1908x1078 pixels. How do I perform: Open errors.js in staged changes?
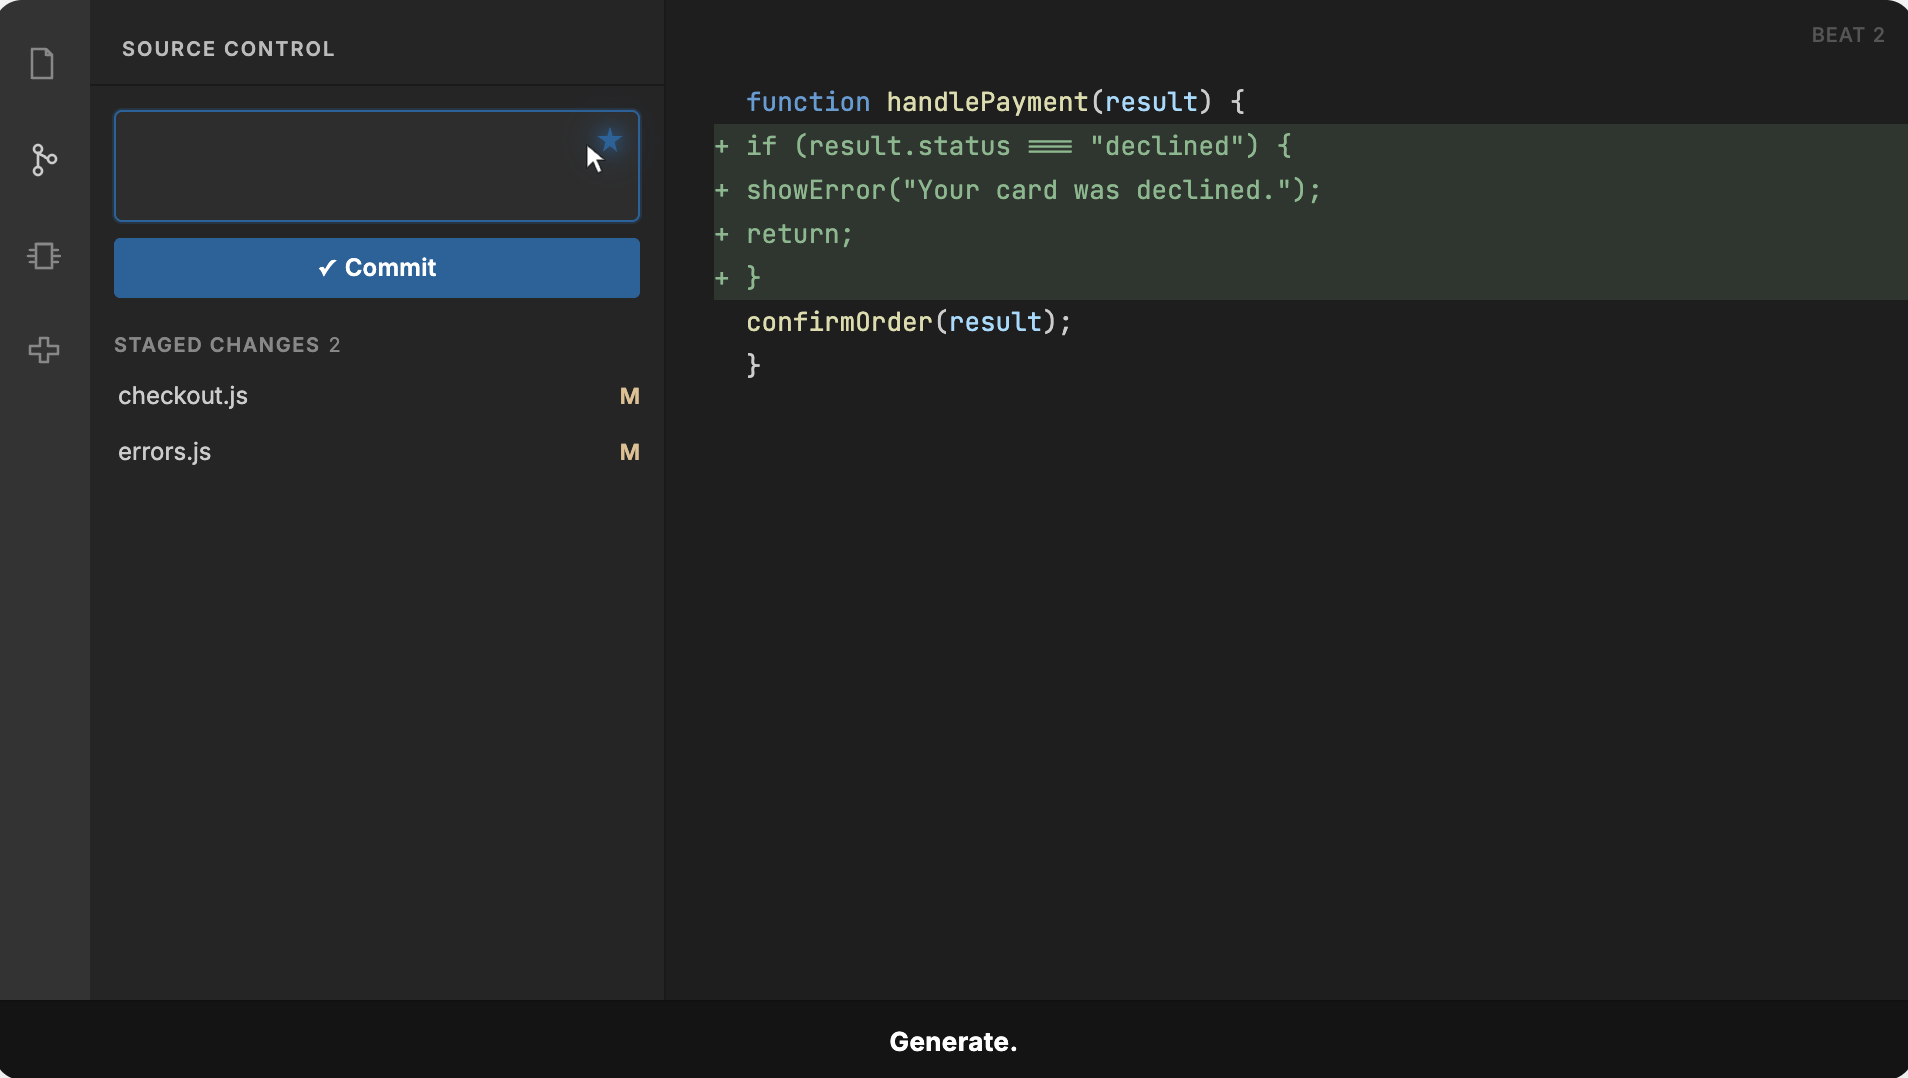[x=377, y=452]
